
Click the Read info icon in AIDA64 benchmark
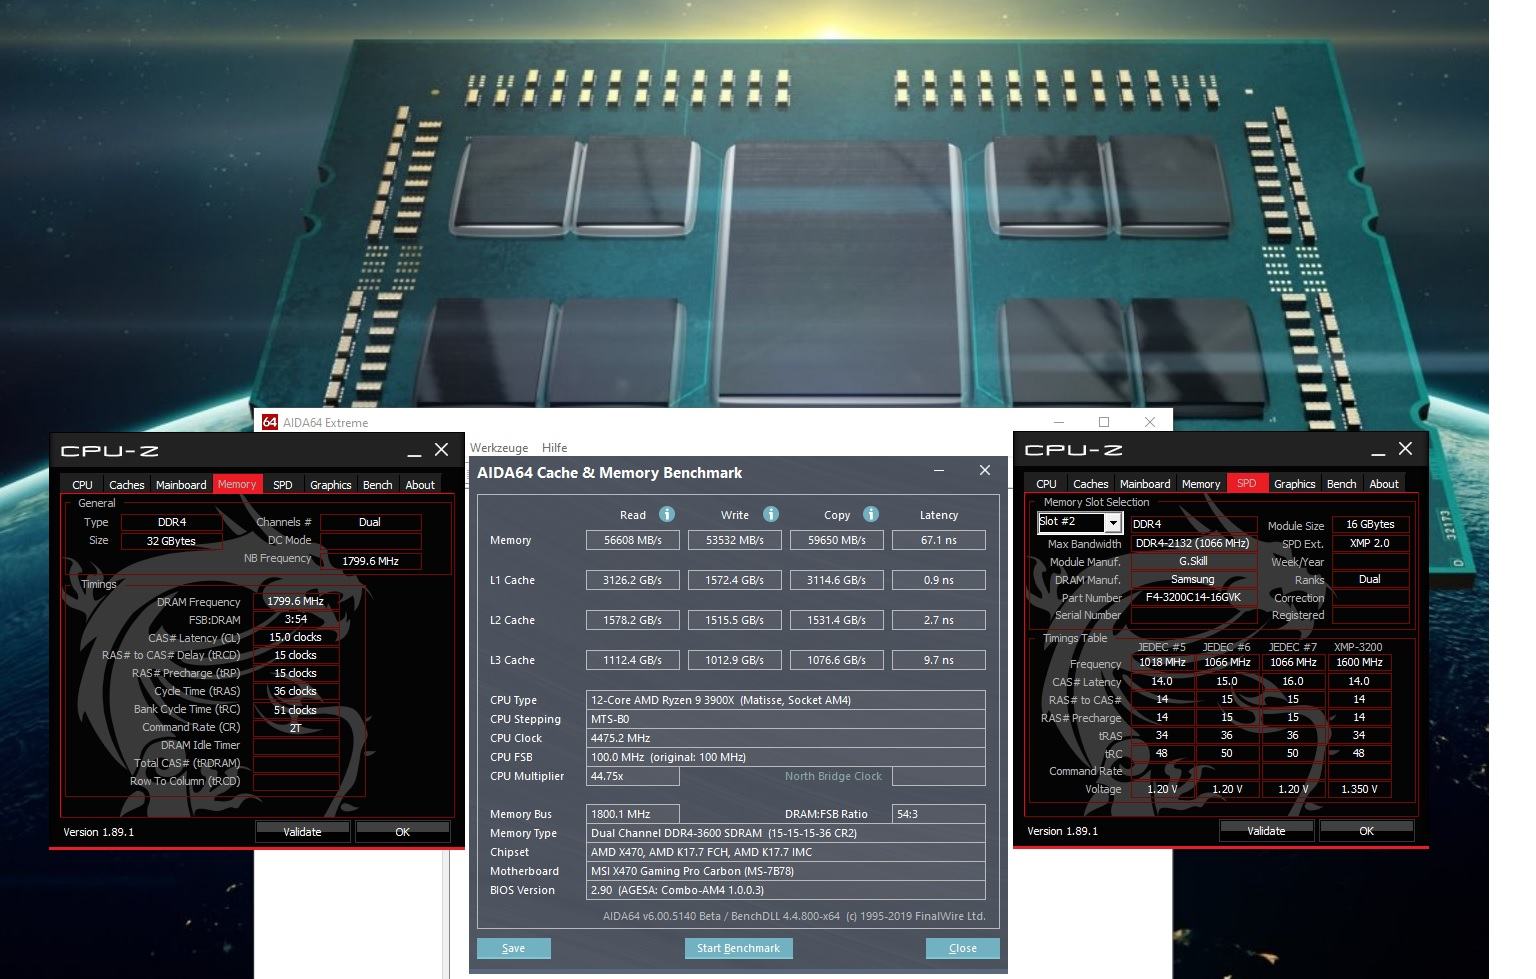point(667,514)
